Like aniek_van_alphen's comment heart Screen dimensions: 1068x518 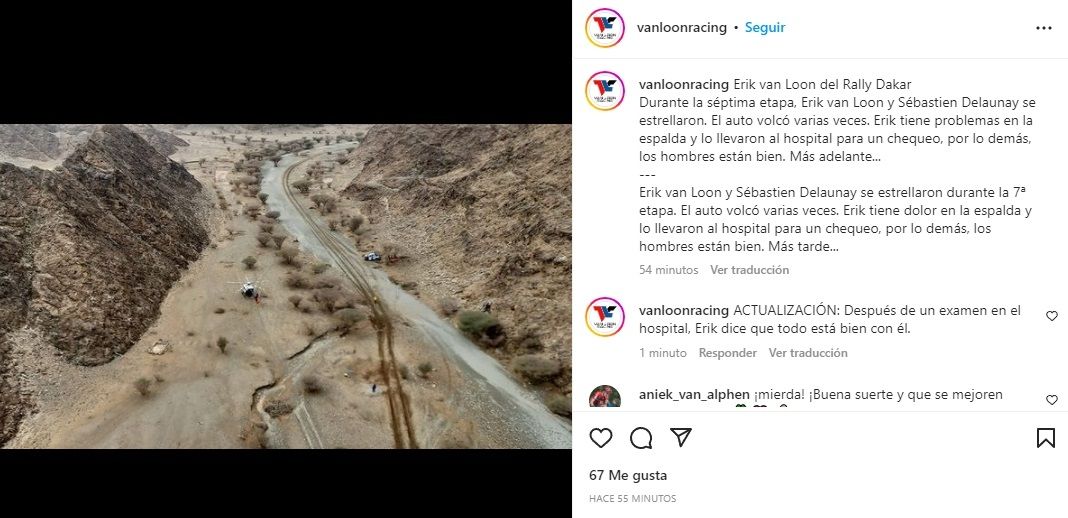click(1052, 400)
